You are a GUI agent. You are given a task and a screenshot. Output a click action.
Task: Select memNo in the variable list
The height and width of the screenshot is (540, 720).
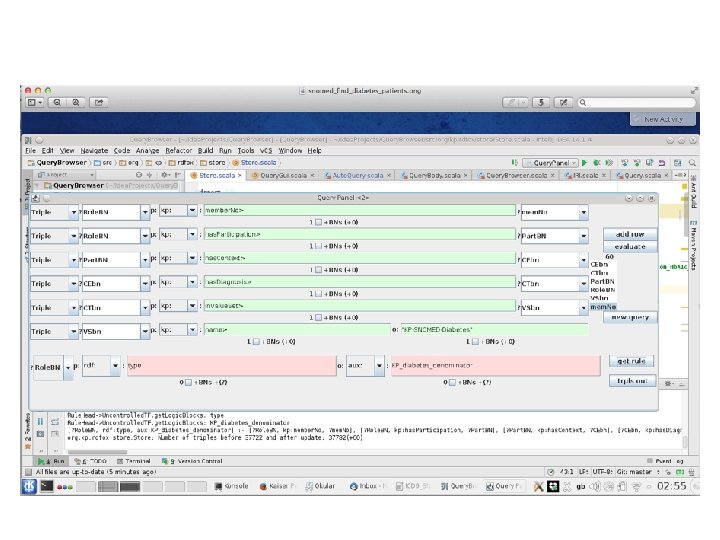(603, 307)
